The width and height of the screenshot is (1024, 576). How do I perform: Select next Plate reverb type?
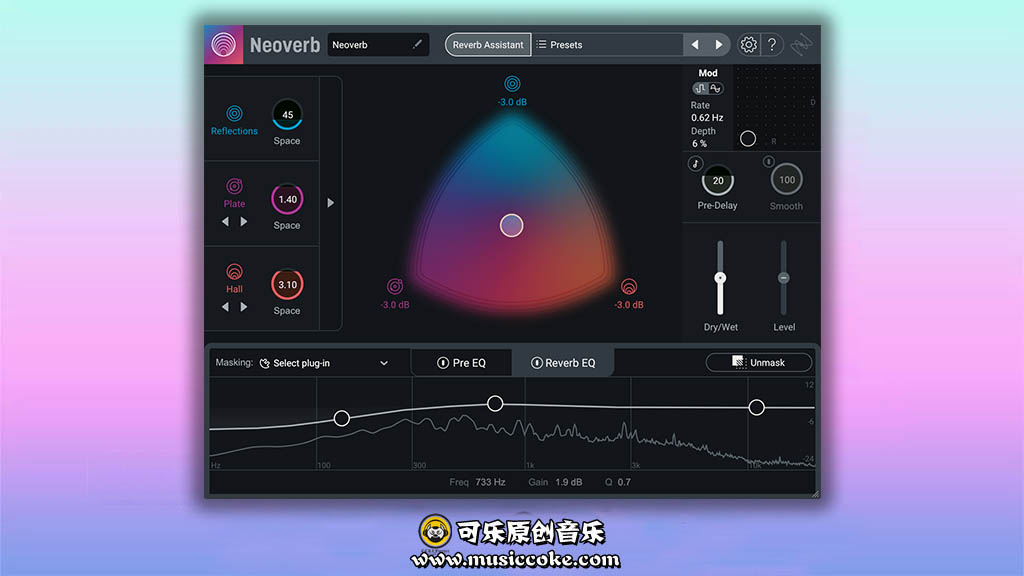244,221
